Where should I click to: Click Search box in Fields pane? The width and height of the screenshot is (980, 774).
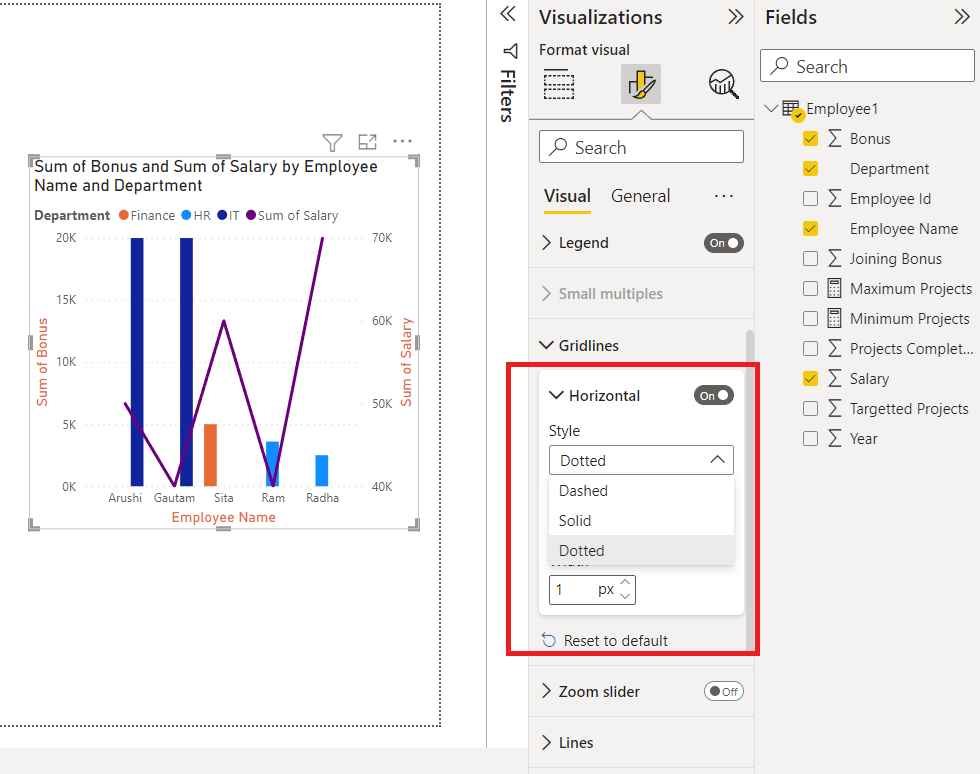(x=868, y=66)
